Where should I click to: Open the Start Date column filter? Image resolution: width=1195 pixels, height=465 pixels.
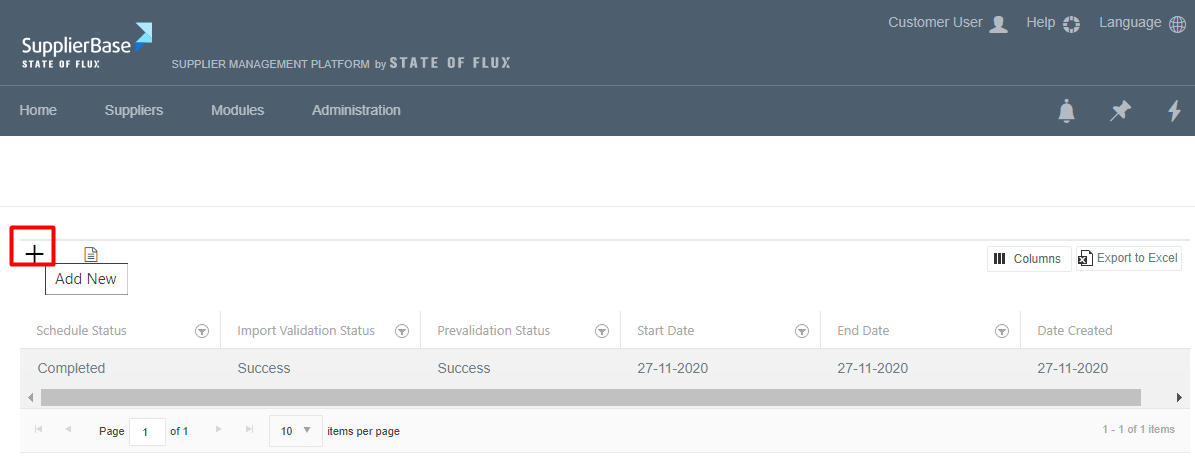801,331
